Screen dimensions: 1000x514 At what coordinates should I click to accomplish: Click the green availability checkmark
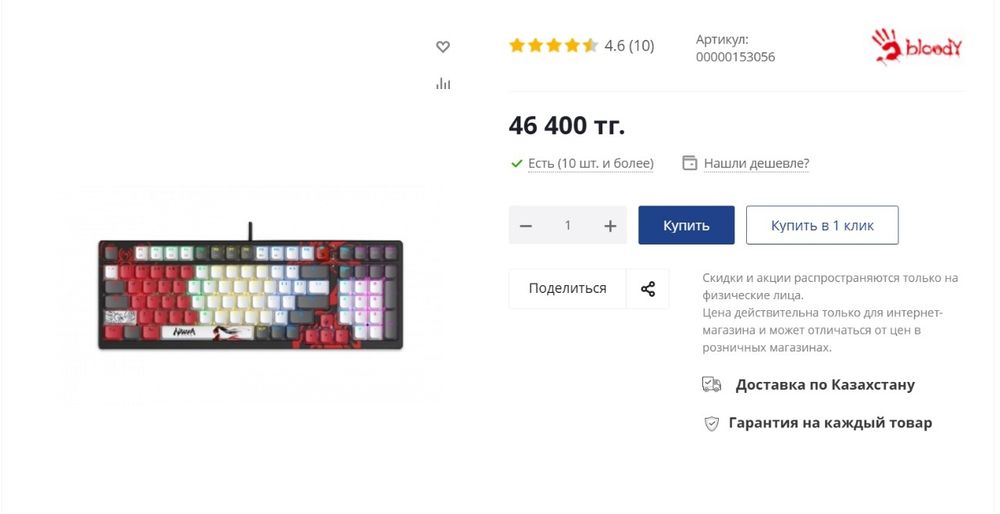pyautogui.click(x=517, y=163)
